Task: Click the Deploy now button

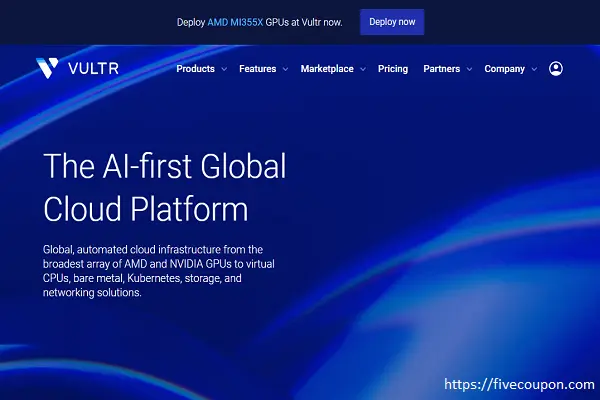Action: 392,22
